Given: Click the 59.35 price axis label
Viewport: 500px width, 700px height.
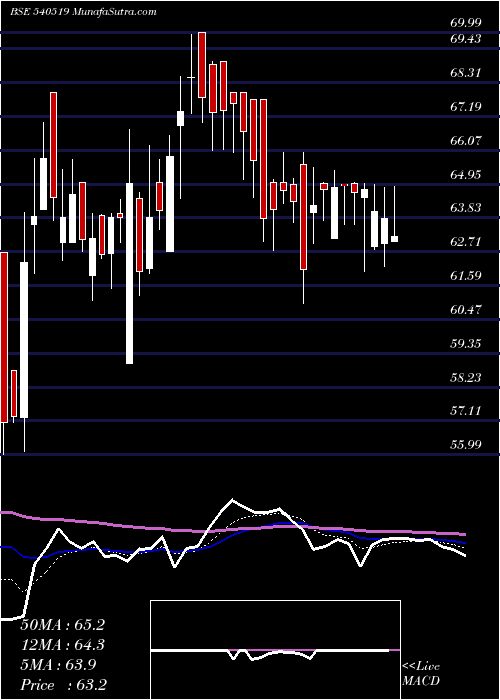Looking at the screenshot, I should pos(465,344).
